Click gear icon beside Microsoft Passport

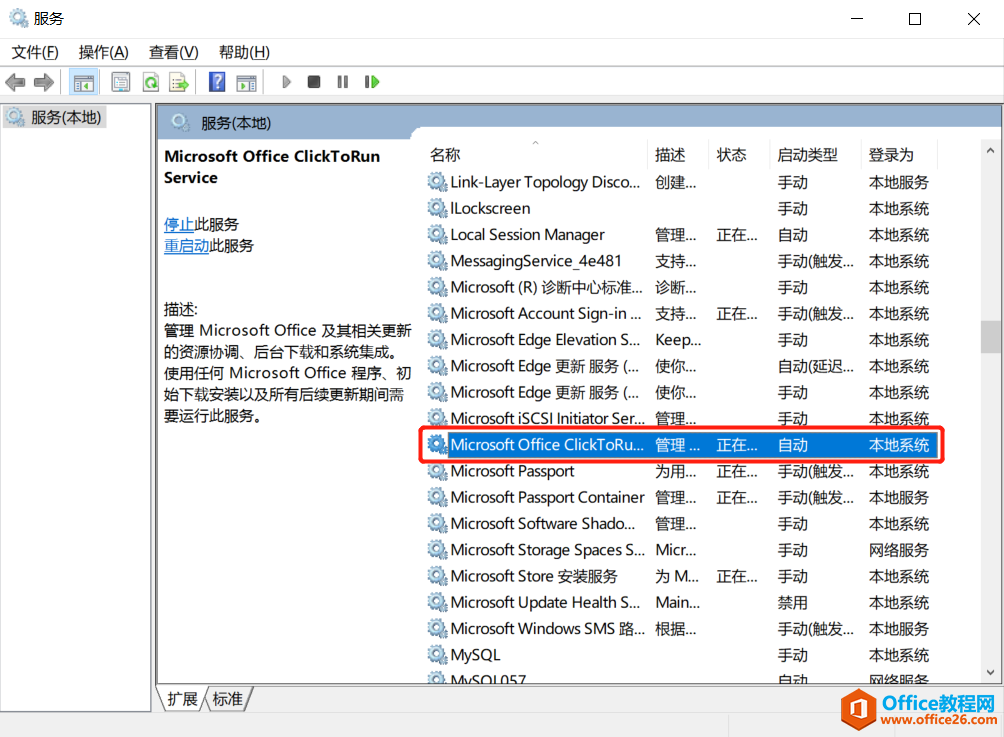(437, 471)
